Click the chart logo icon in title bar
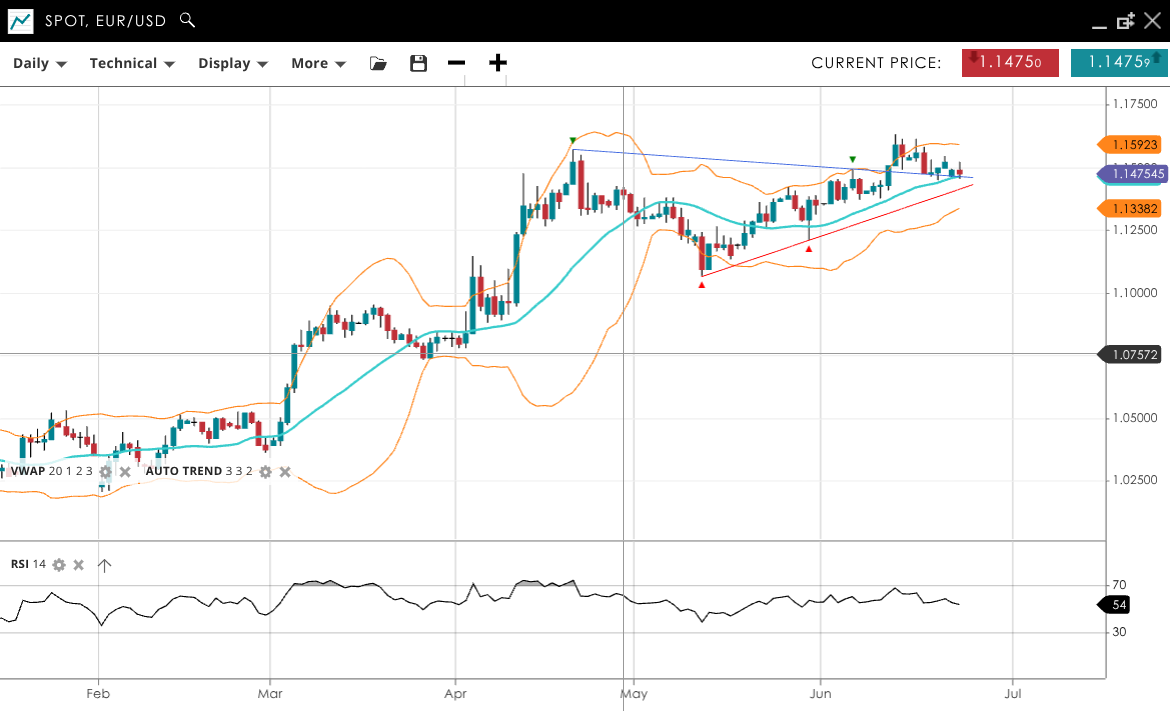Screen dimensions: 1170x711 [x=20, y=20]
